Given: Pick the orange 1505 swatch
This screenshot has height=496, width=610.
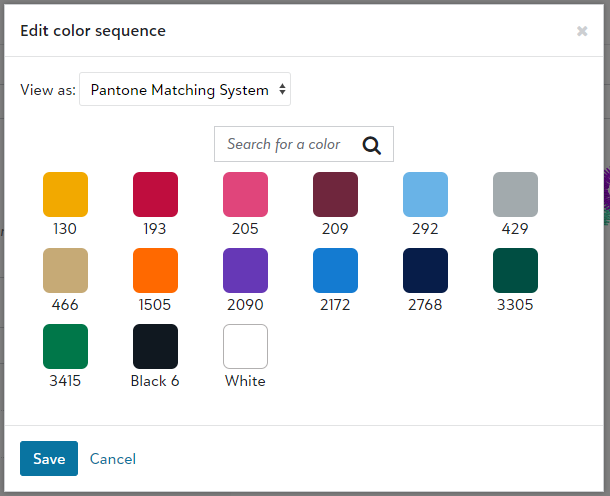Looking at the screenshot, I should tap(155, 270).
